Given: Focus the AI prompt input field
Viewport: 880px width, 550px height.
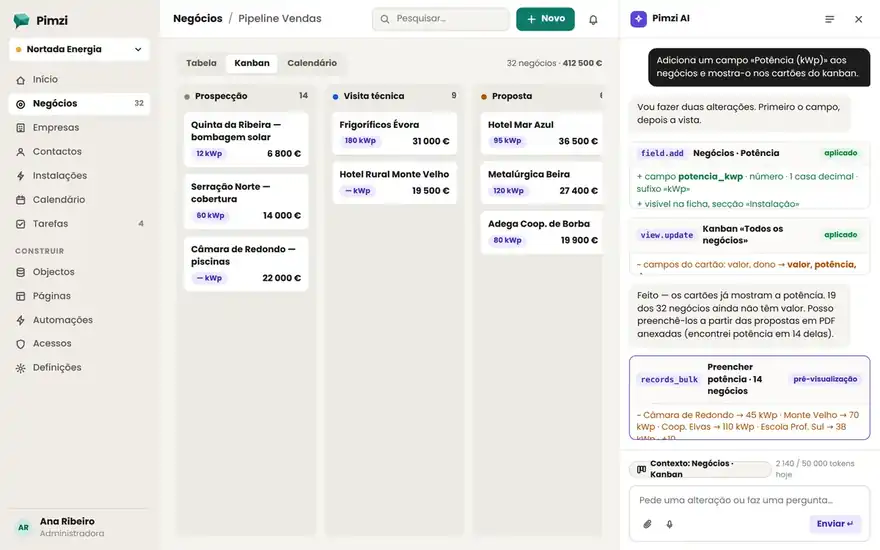Looking at the screenshot, I should point(749,500).
